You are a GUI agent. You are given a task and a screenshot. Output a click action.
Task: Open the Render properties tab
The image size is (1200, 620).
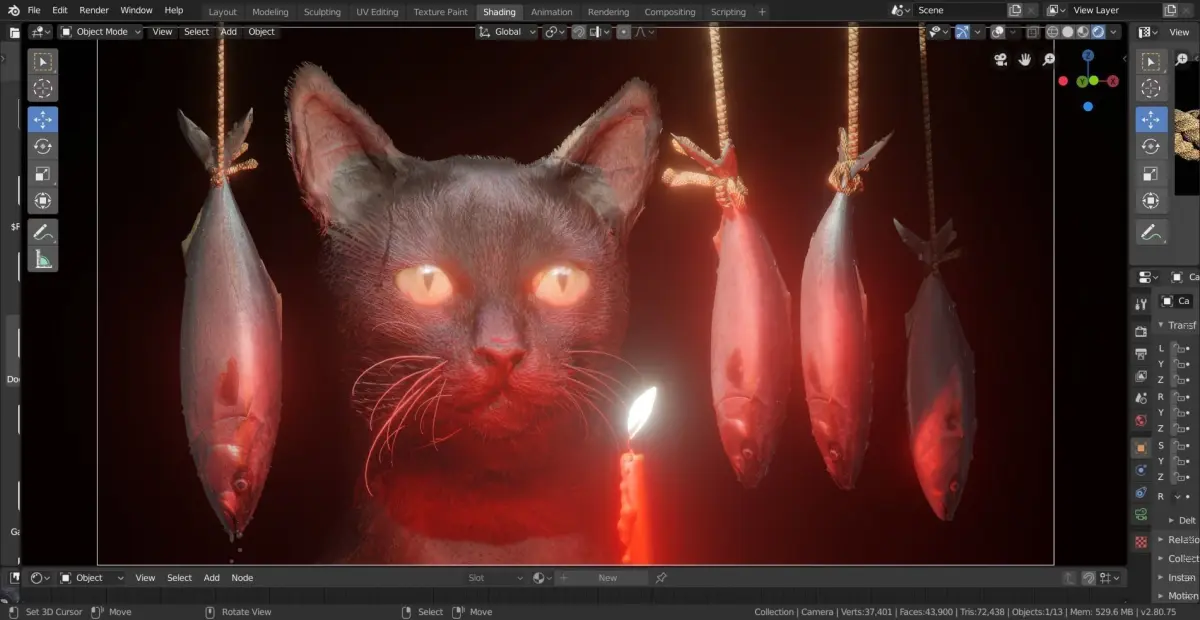point(1141,331)
